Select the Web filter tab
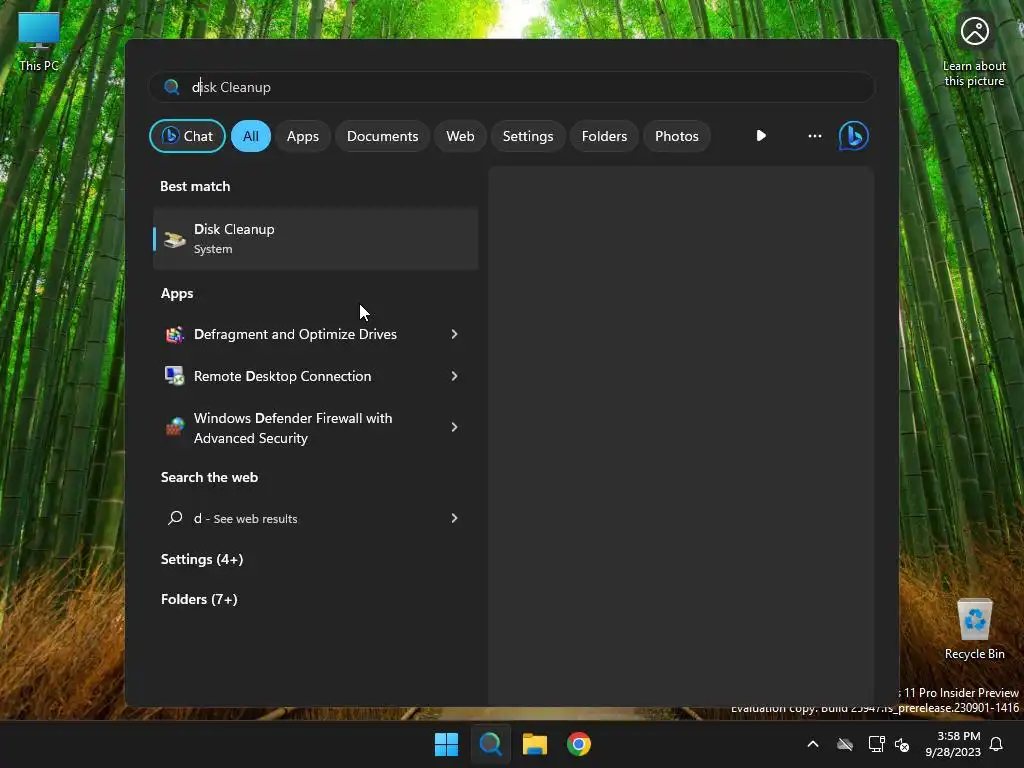The image size is (1024, 768). pos(460,136)
